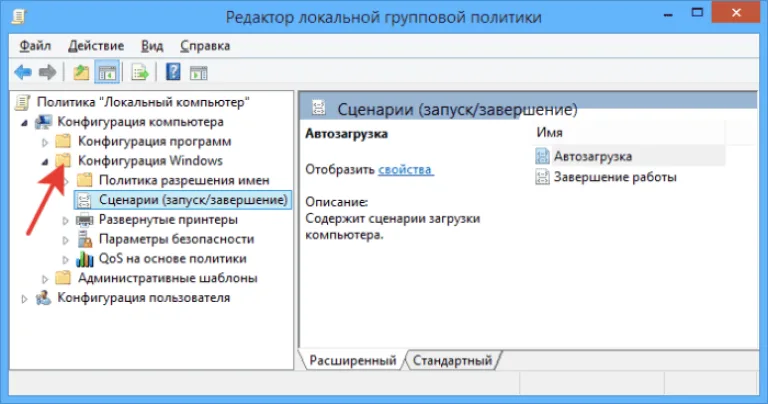Collapse the Конфигурация Windows node

45,162
